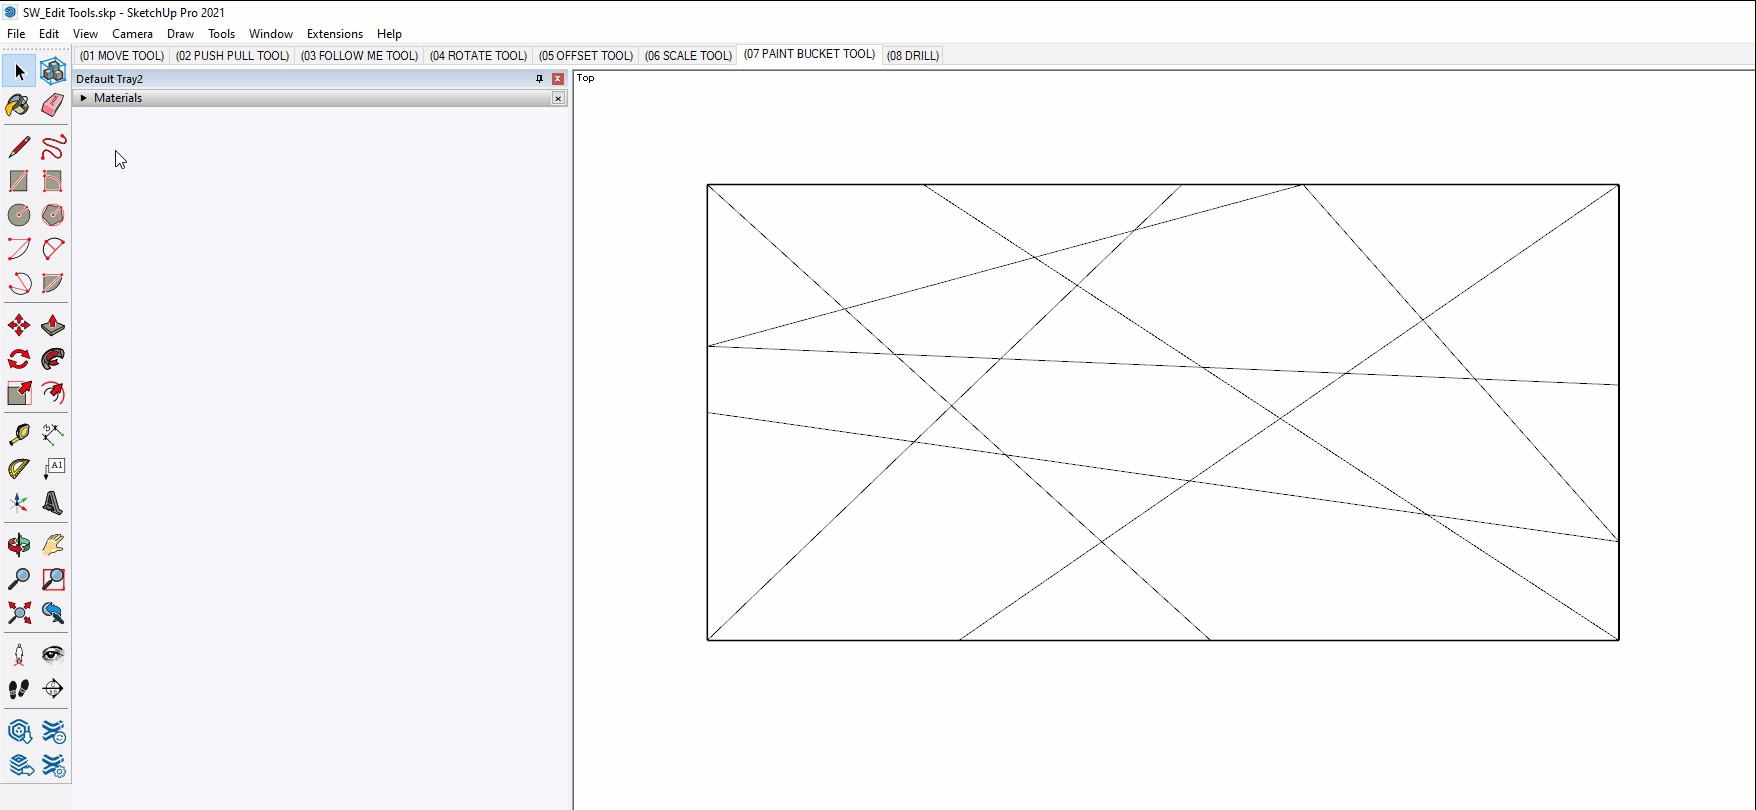1756x810 pixels.
Task: Choose the Rotated Rectangle tool
Action: pyautogui.click(x=53, y=181)
